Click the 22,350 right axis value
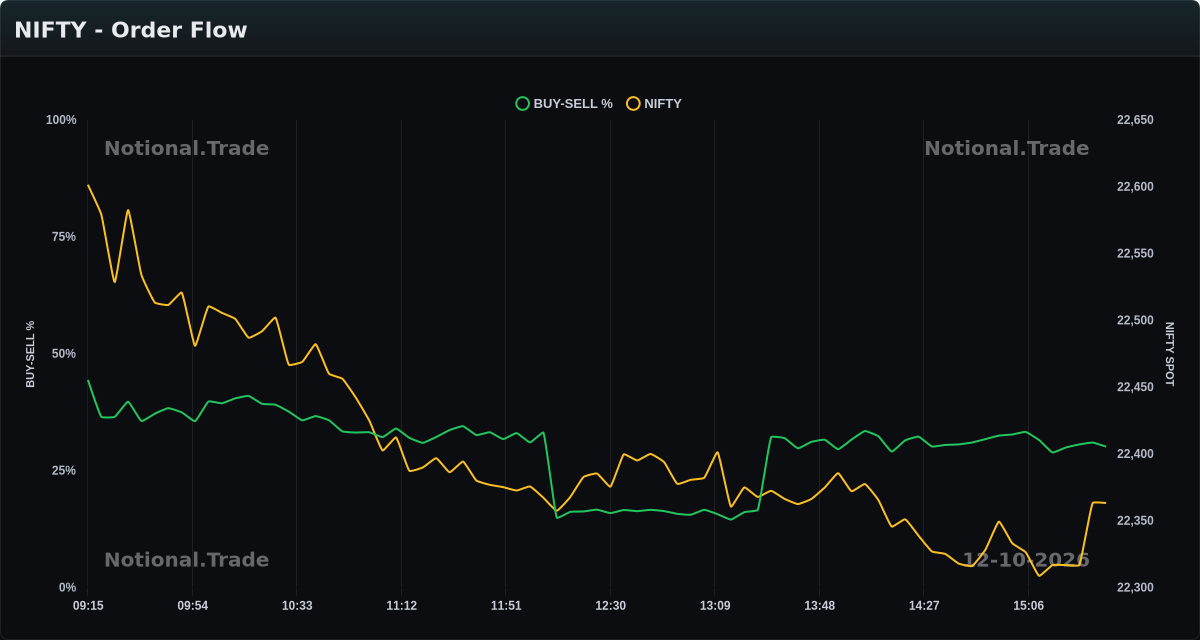 (1135, 521)
